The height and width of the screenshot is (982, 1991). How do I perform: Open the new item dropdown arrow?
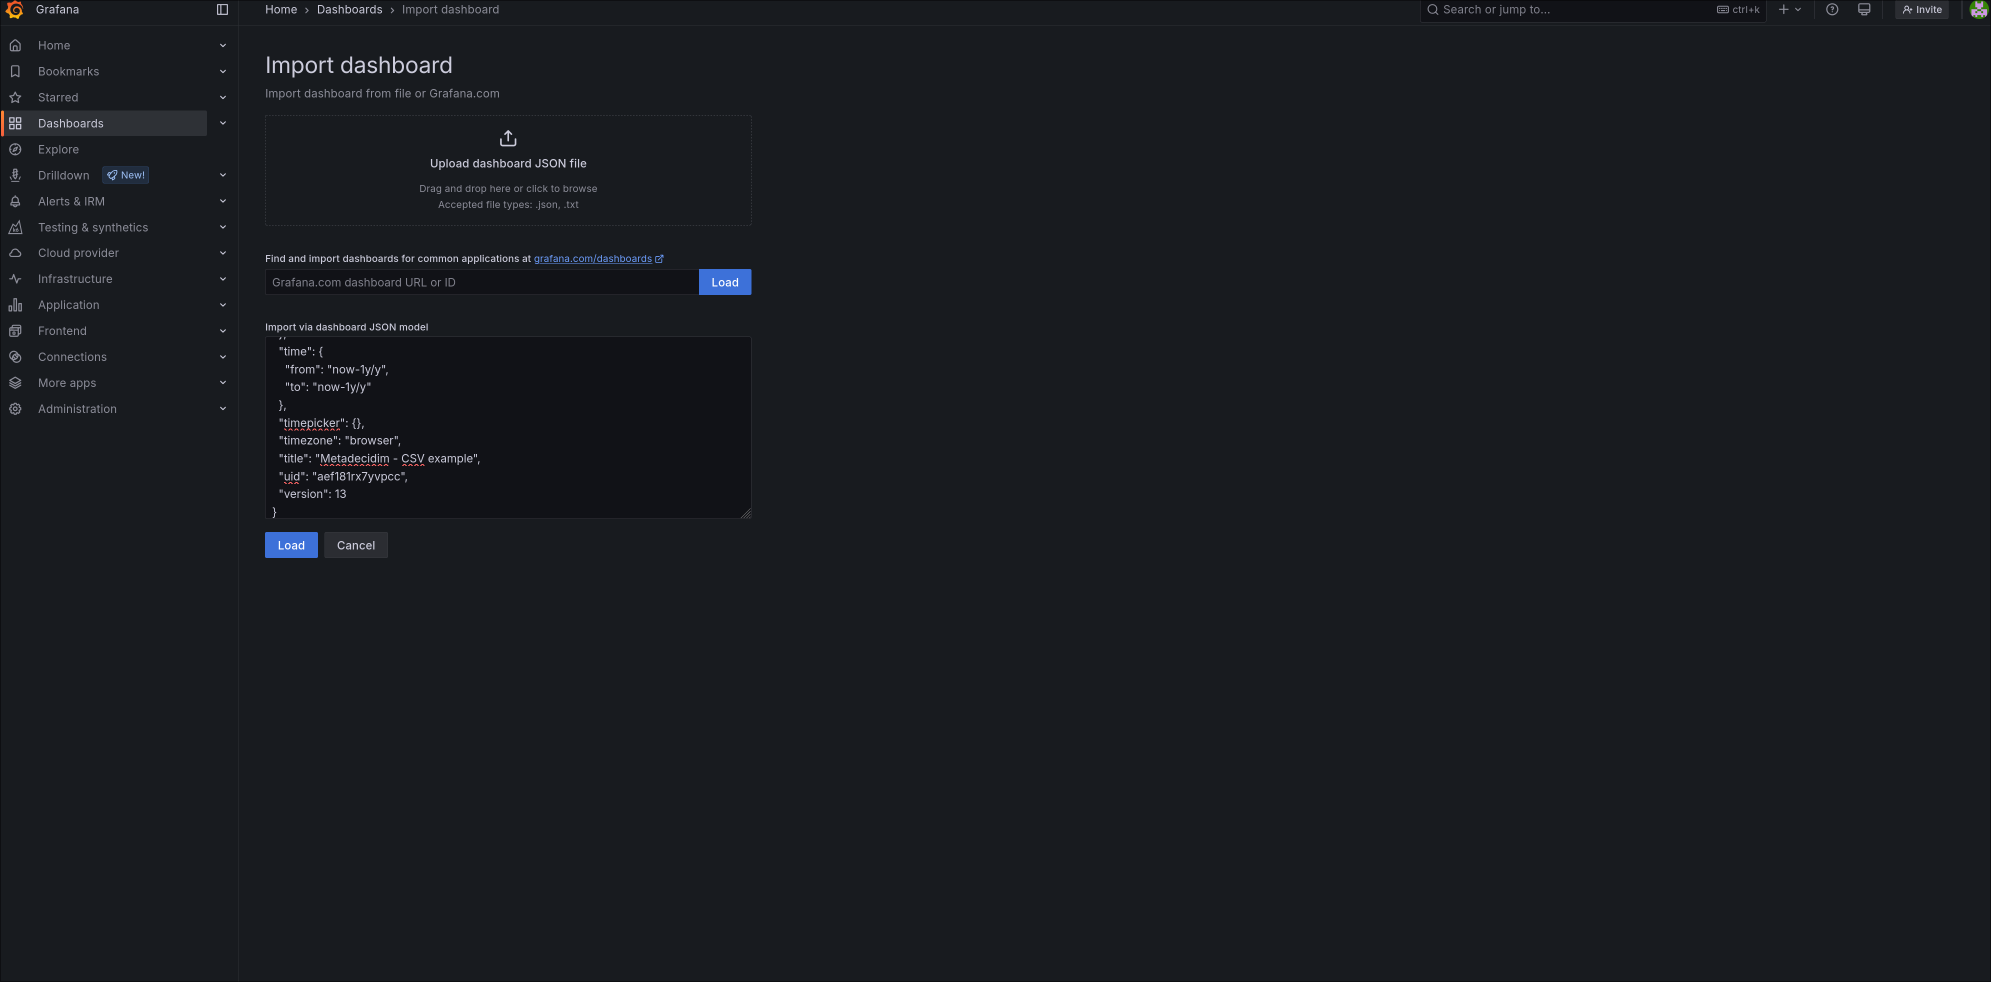coord(1799,9)
